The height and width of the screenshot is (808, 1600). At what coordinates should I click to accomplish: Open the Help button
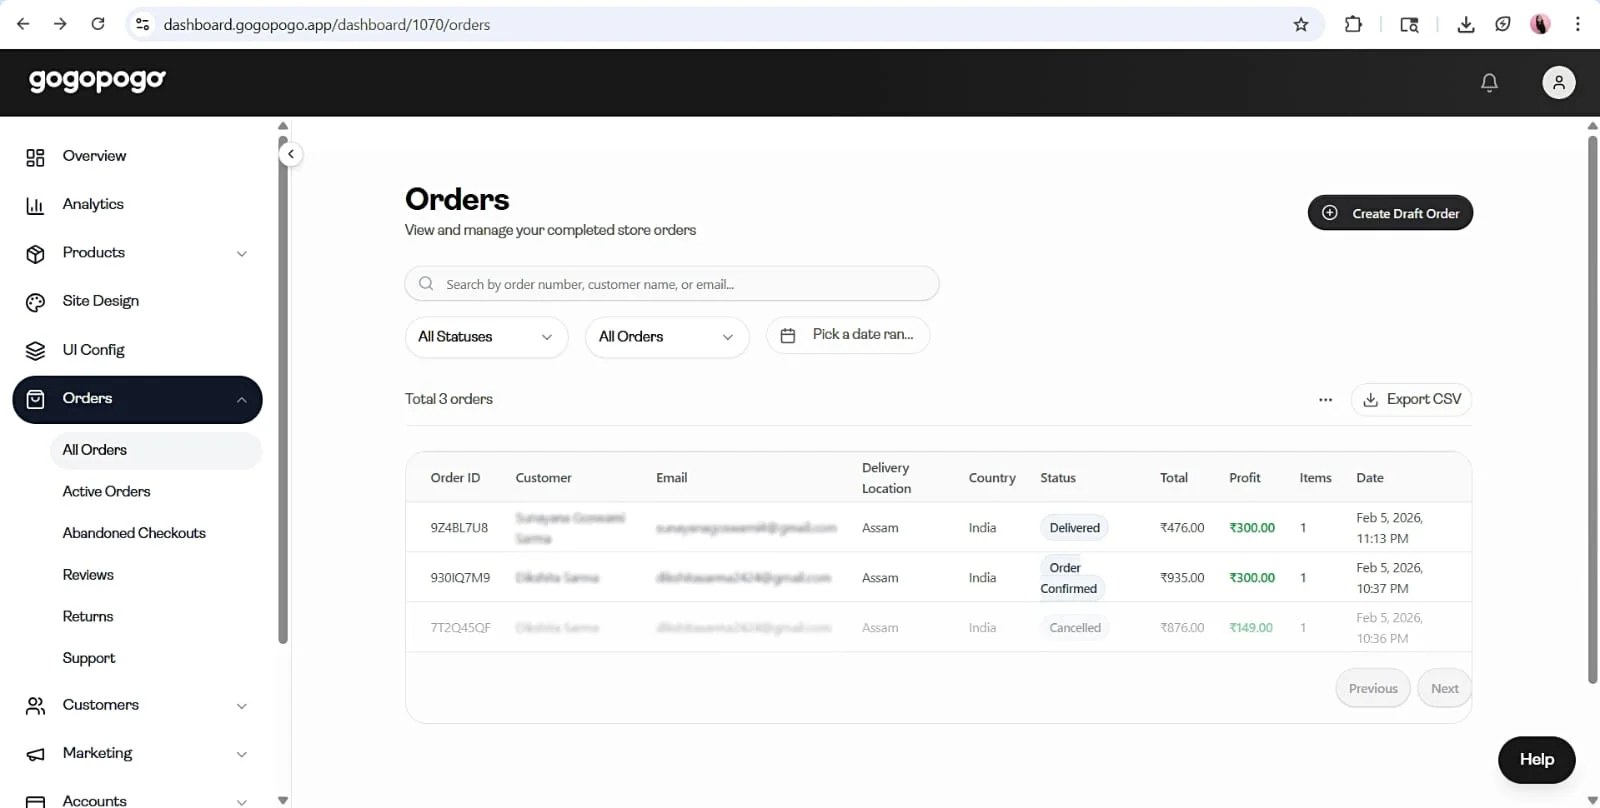1536,760
